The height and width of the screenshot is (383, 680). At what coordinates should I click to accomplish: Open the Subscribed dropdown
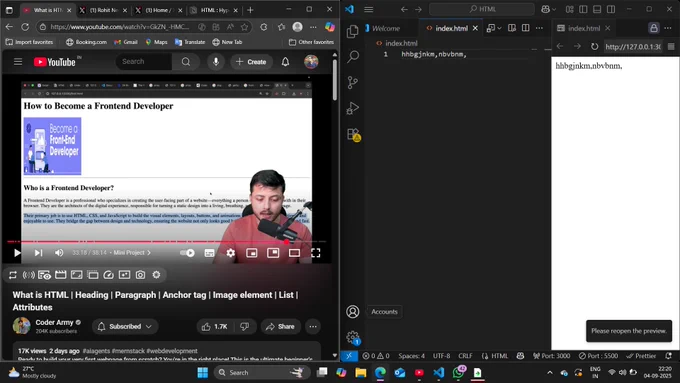coord(125,327)
